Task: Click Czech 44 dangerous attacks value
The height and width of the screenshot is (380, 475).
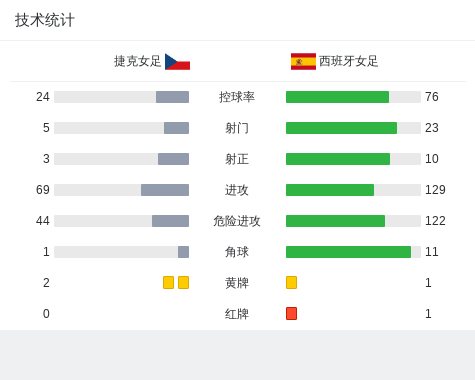Action: click(x=43, y=221)
